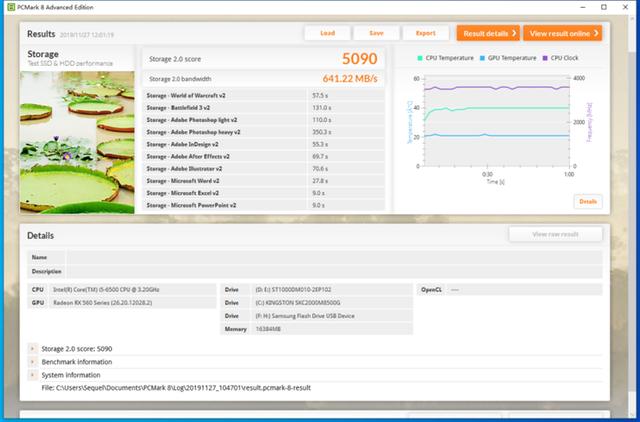Click the Name field in Details

[x=334, y=257]
